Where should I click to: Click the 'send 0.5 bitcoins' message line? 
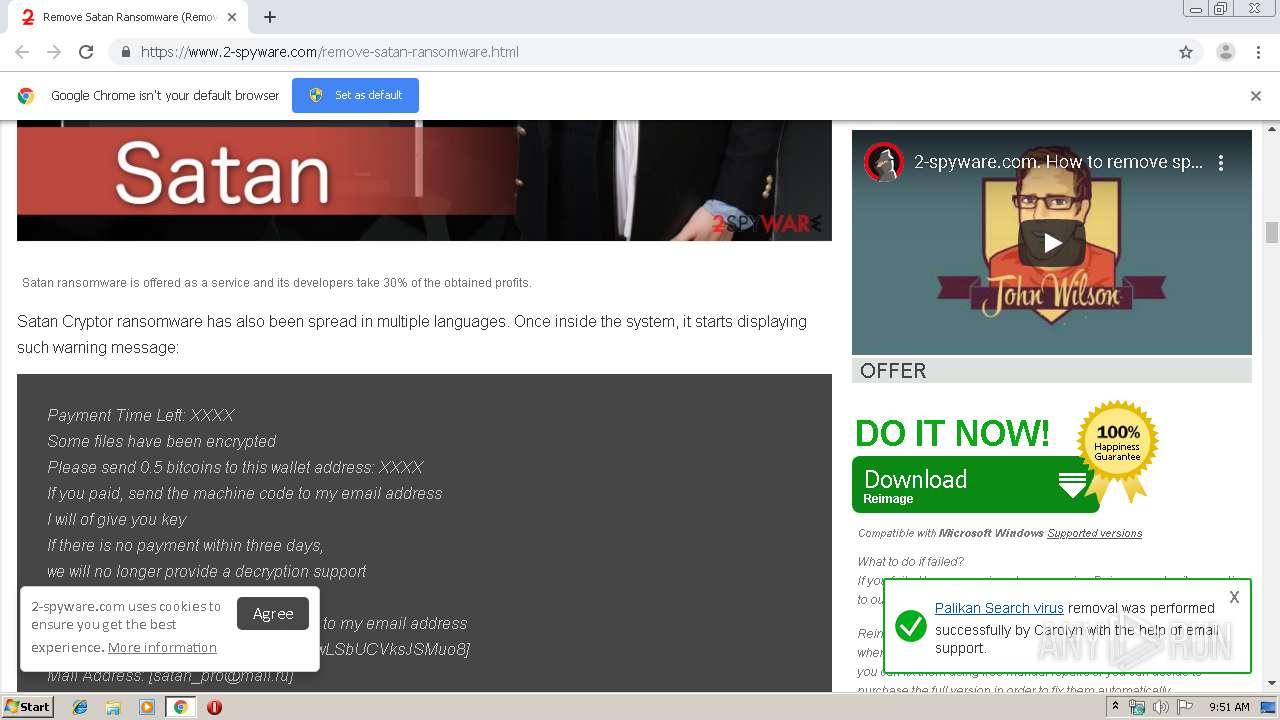(235, 467)
